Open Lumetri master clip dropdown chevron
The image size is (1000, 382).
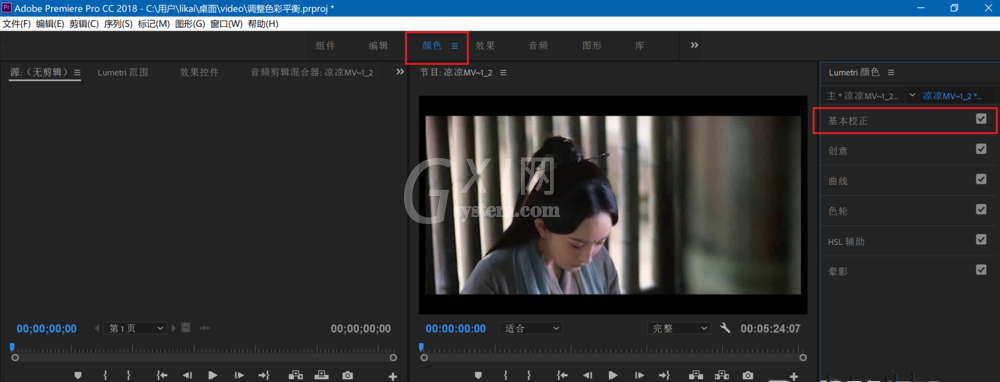pyautogui.click(x=912, y=96)
